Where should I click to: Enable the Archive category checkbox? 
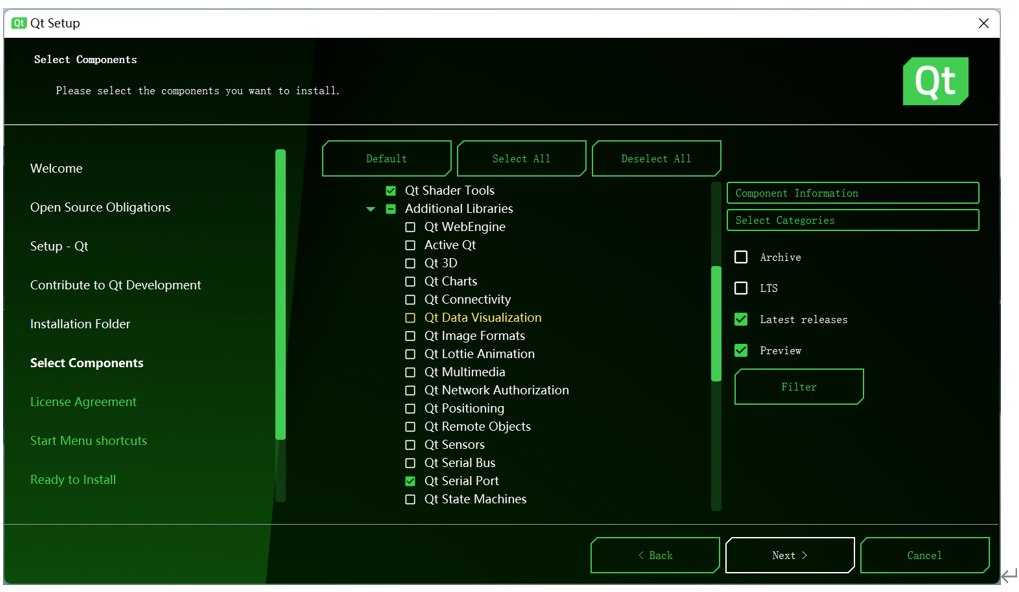(741, 257)
